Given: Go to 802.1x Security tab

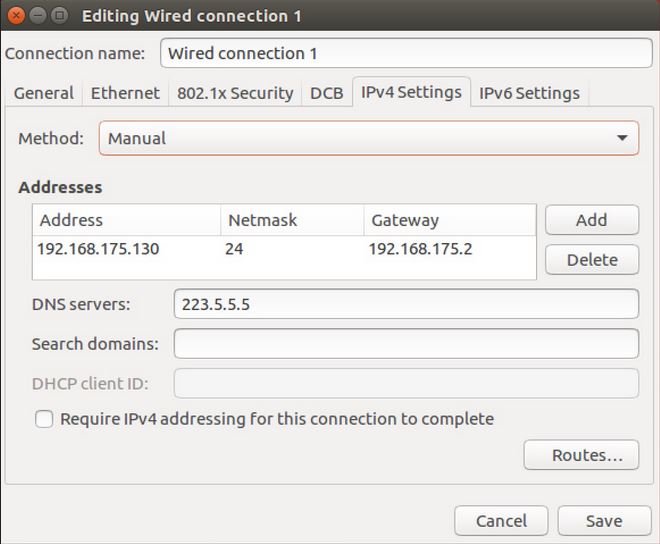Looking at the screenshot, I should pyautogui.click(x=235, y=93).
